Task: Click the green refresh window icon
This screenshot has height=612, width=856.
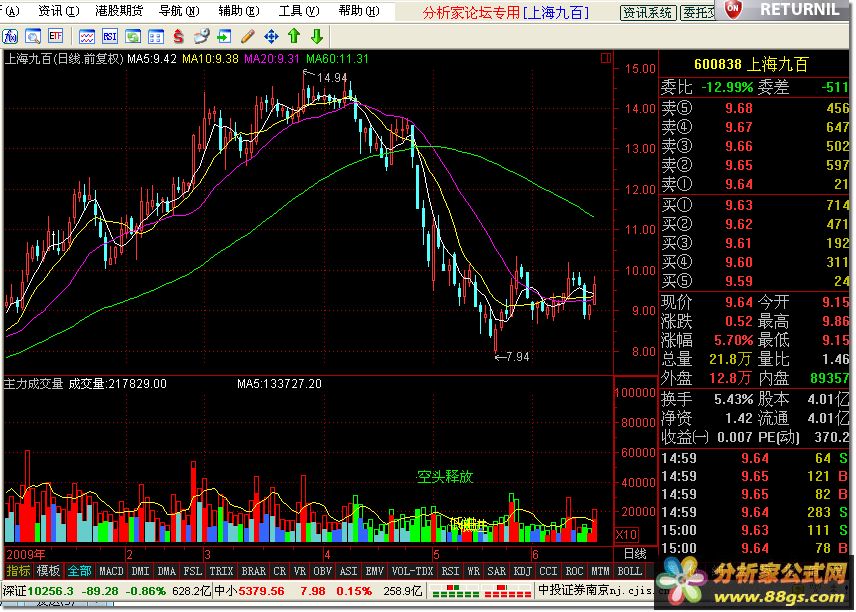Action: 133,37
